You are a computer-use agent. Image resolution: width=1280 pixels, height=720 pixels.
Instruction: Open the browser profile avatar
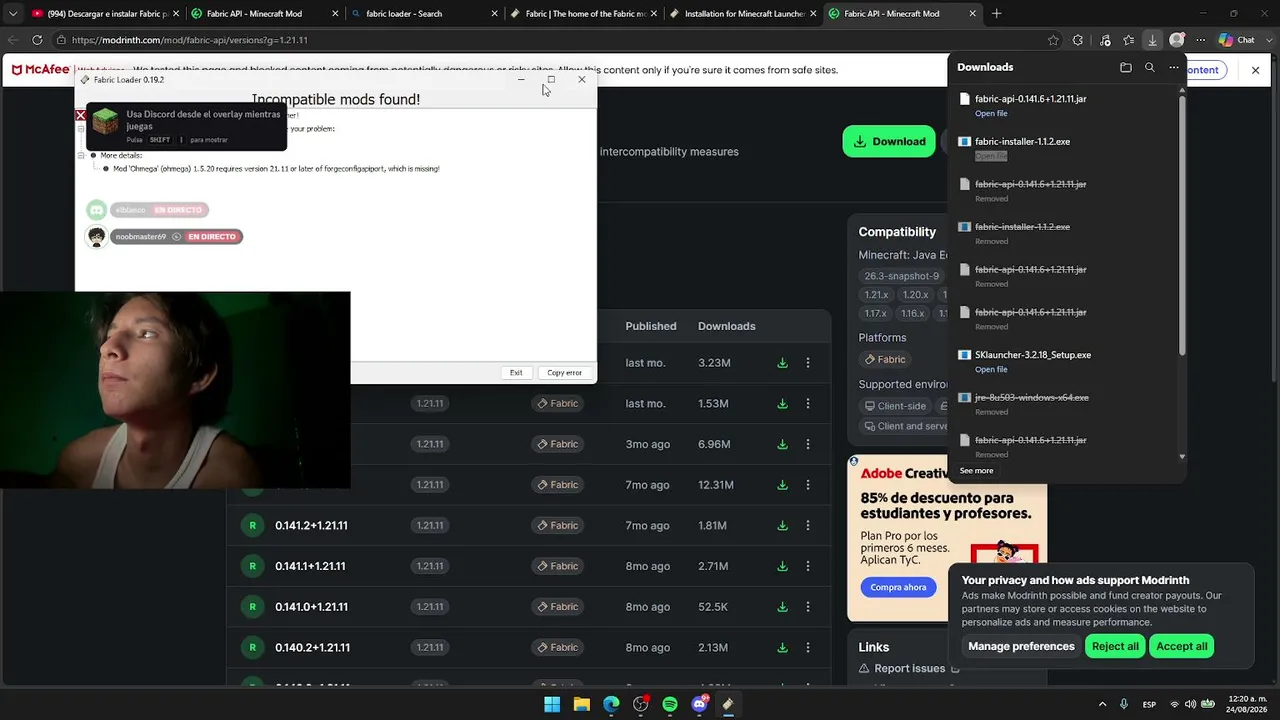1177,40
